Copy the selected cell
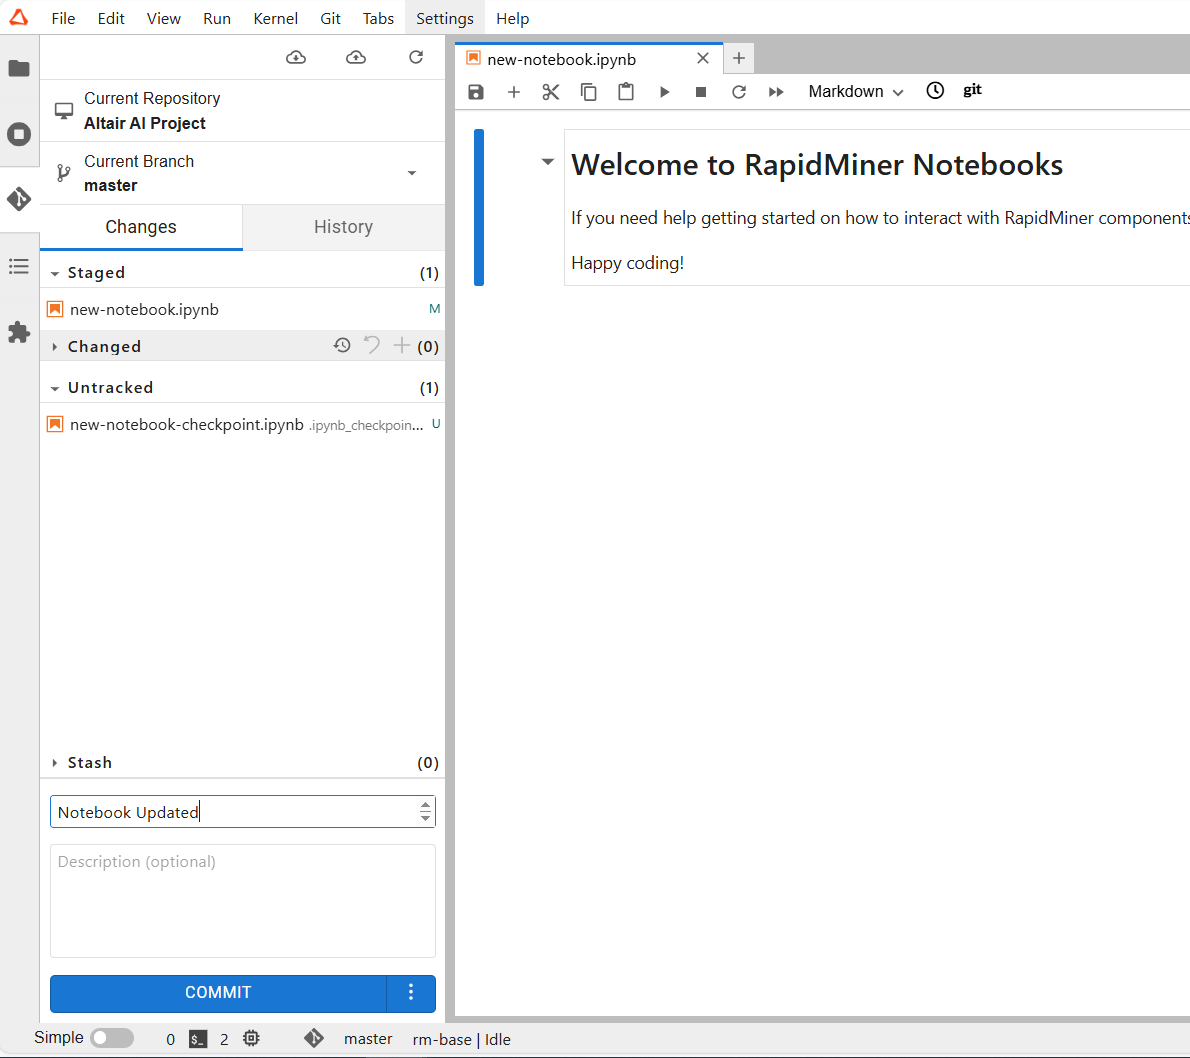Image resolution: width=1190 pixels, height=1058 pixels. pyautogui.click(x=588, y=92)
